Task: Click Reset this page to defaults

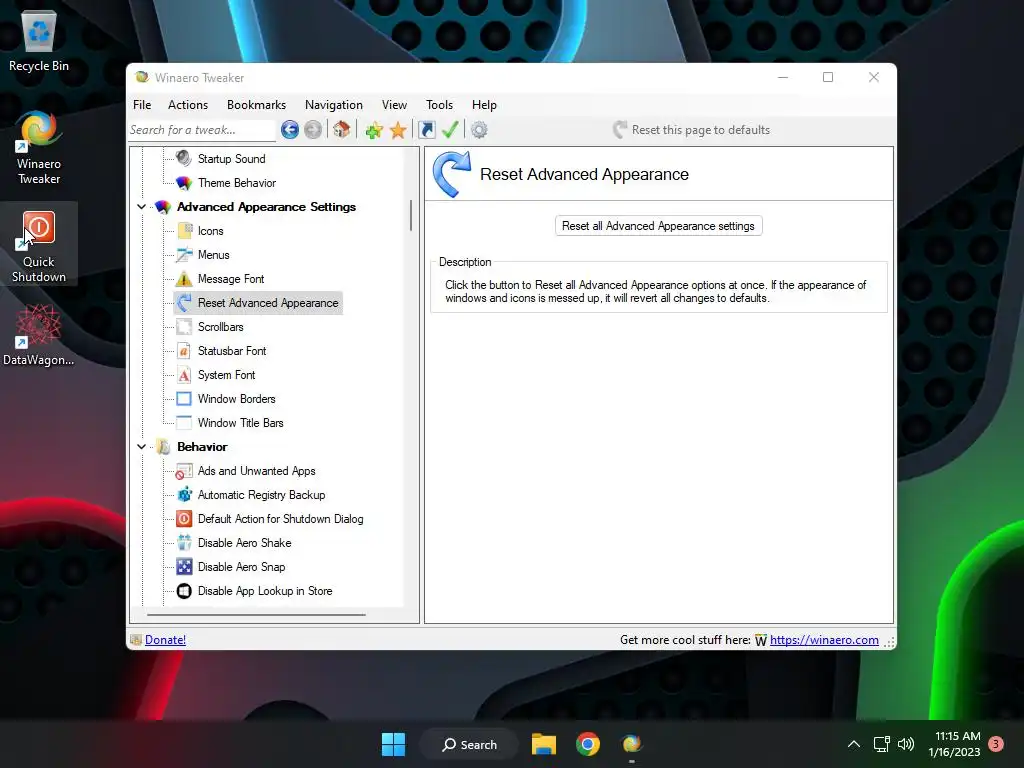Action: (692, 130)
